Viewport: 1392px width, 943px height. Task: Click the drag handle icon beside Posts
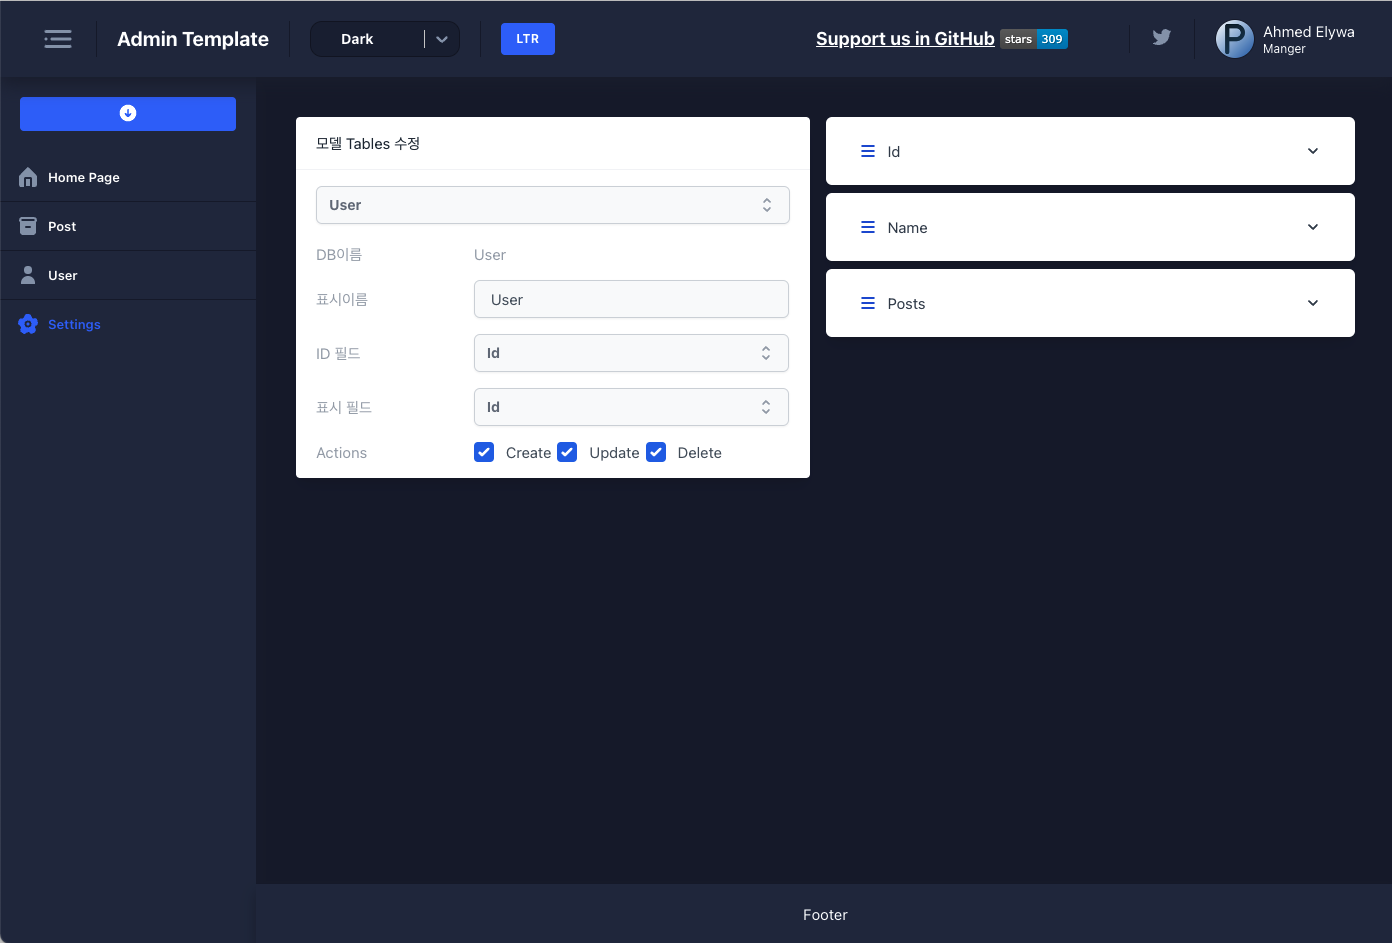867,304
